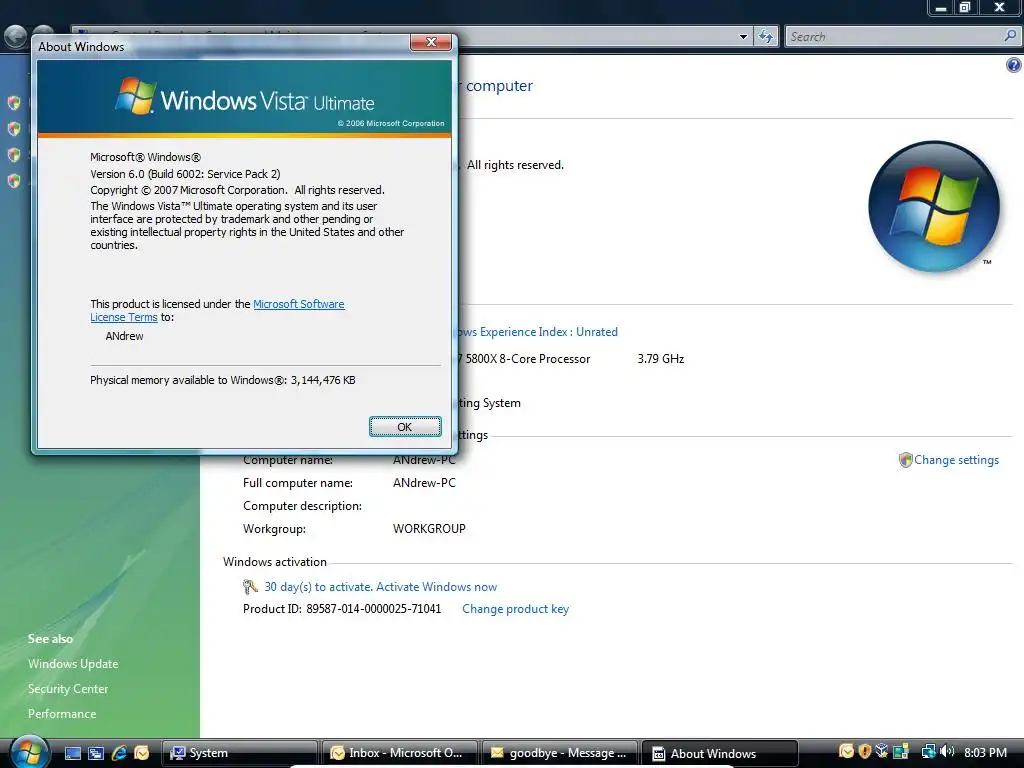Switch to System taskbar button
Viewport: 1024px width, 768px height.
coord(239,753)
